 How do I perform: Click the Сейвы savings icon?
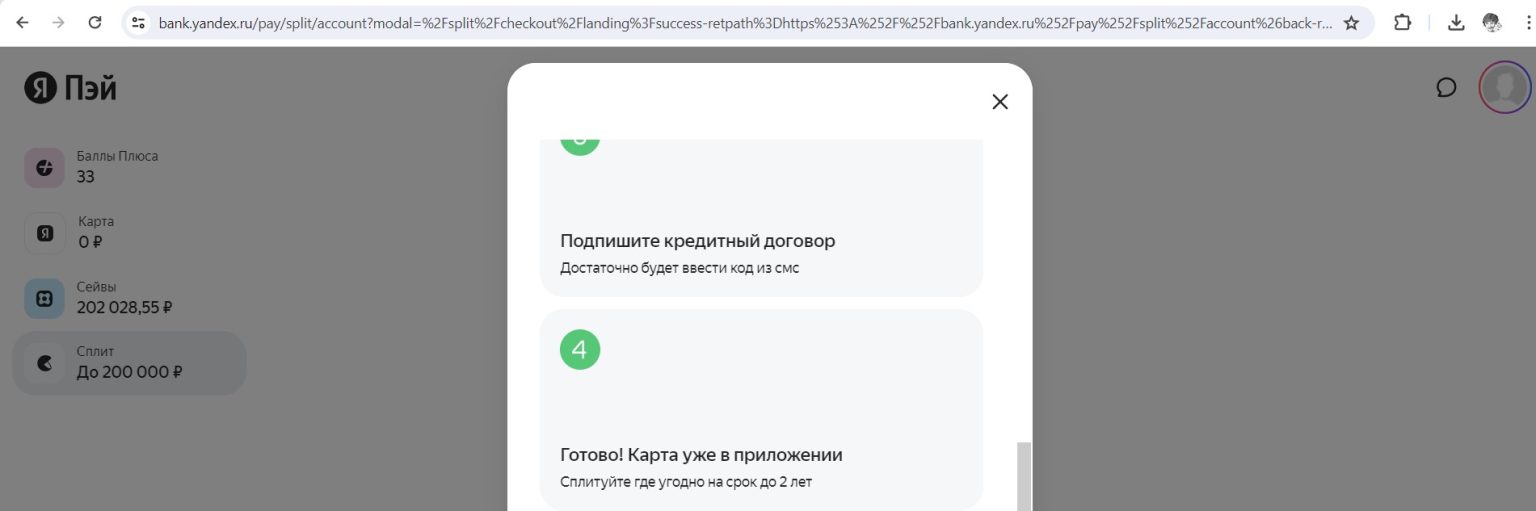point(44,298)
